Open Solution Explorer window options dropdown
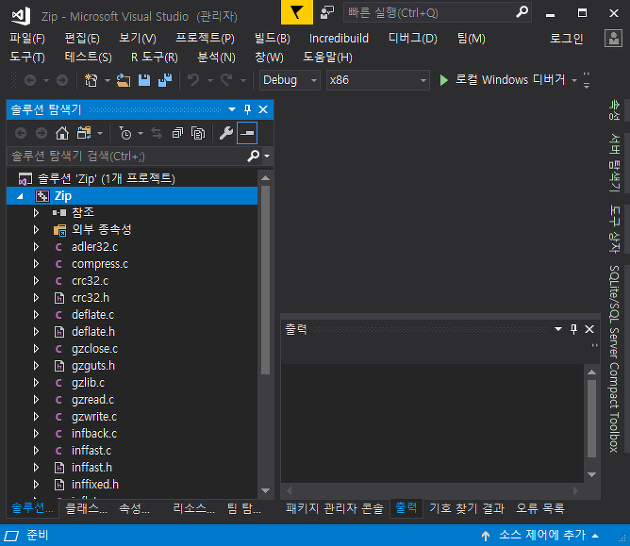This screenshot has width=630, height=546. pos(232,109)
